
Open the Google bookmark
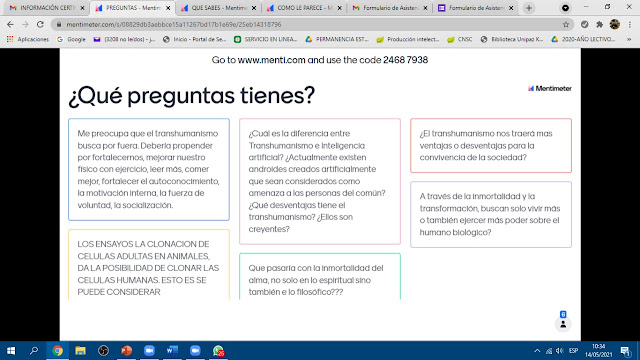[71, 39]
